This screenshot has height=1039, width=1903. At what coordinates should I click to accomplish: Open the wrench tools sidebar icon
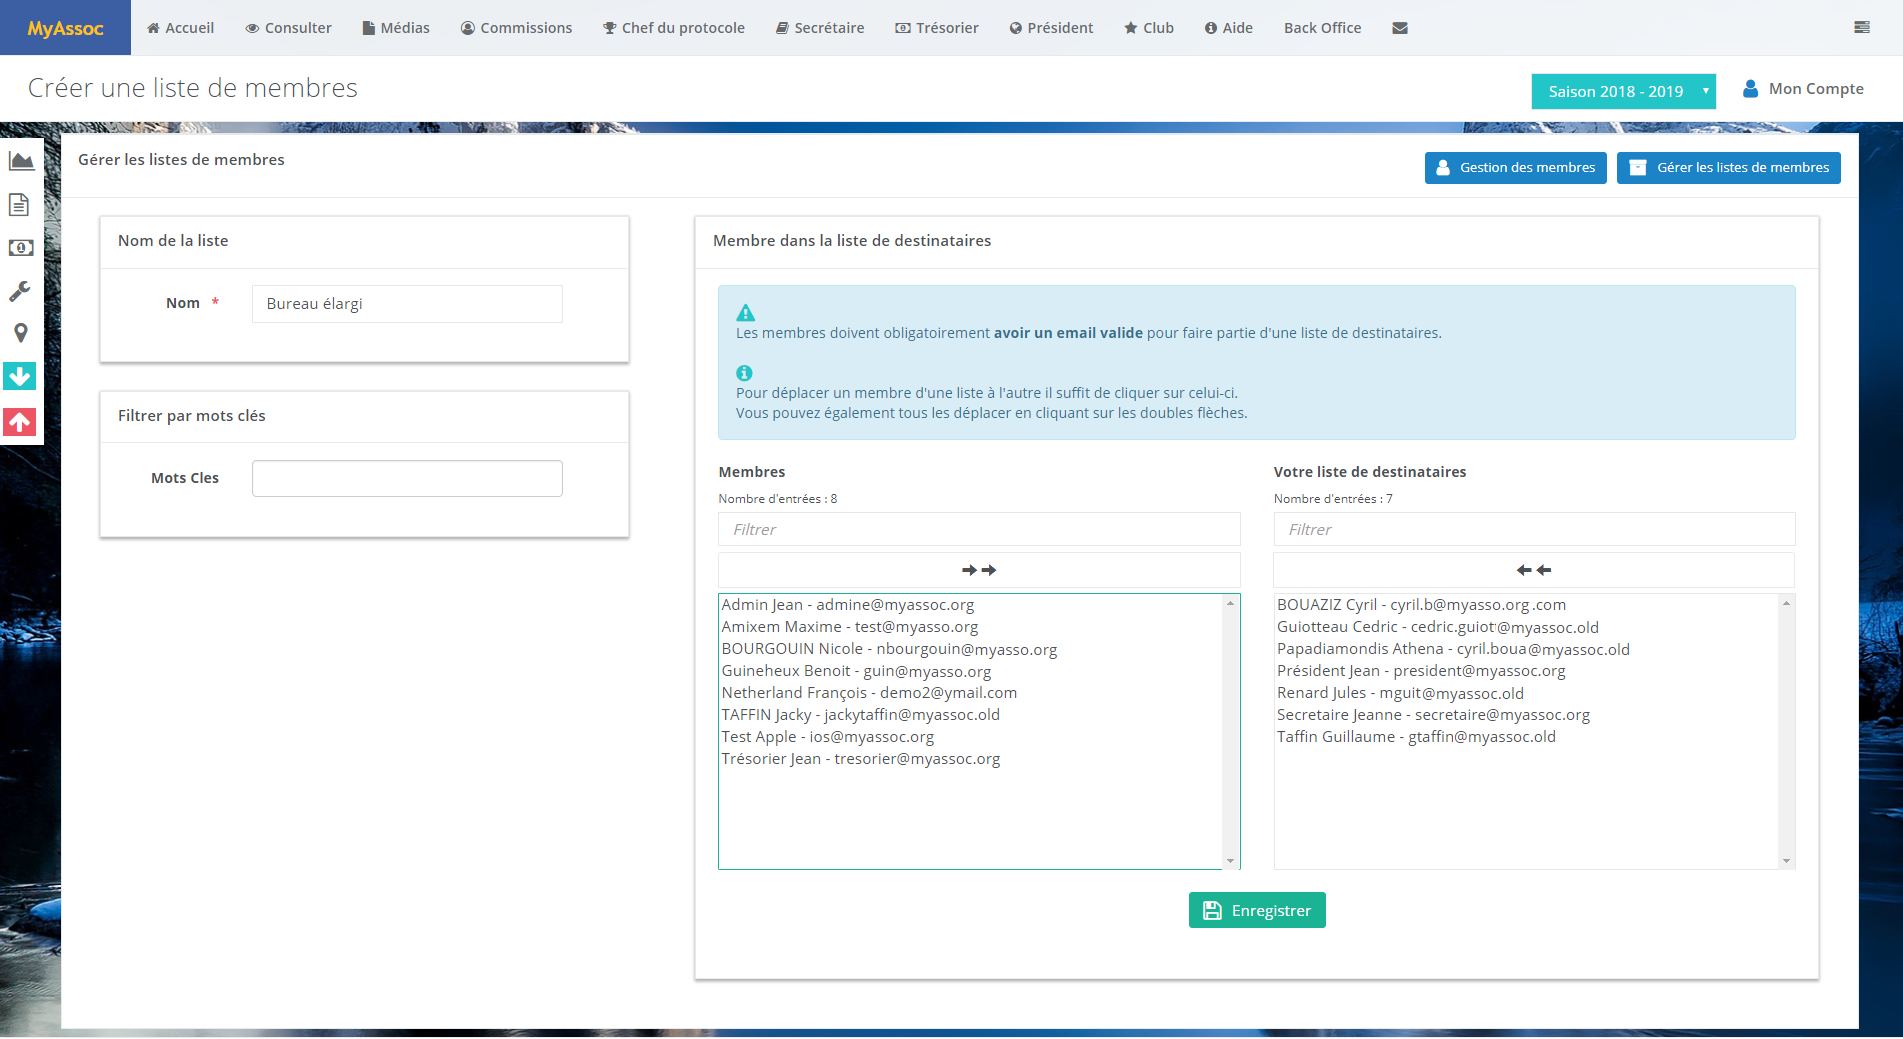tap(20, 291)
